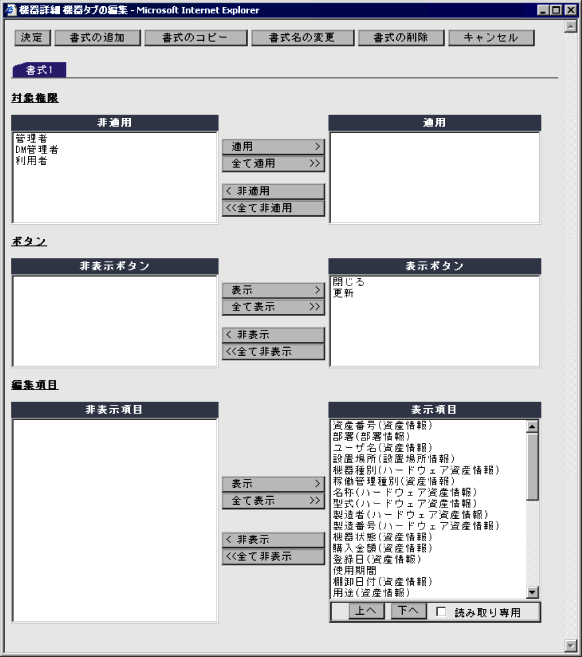
Task: Click <<全て非表示 in the 編集項目 section
Action: pyautogui.click(x=273, y=556)
